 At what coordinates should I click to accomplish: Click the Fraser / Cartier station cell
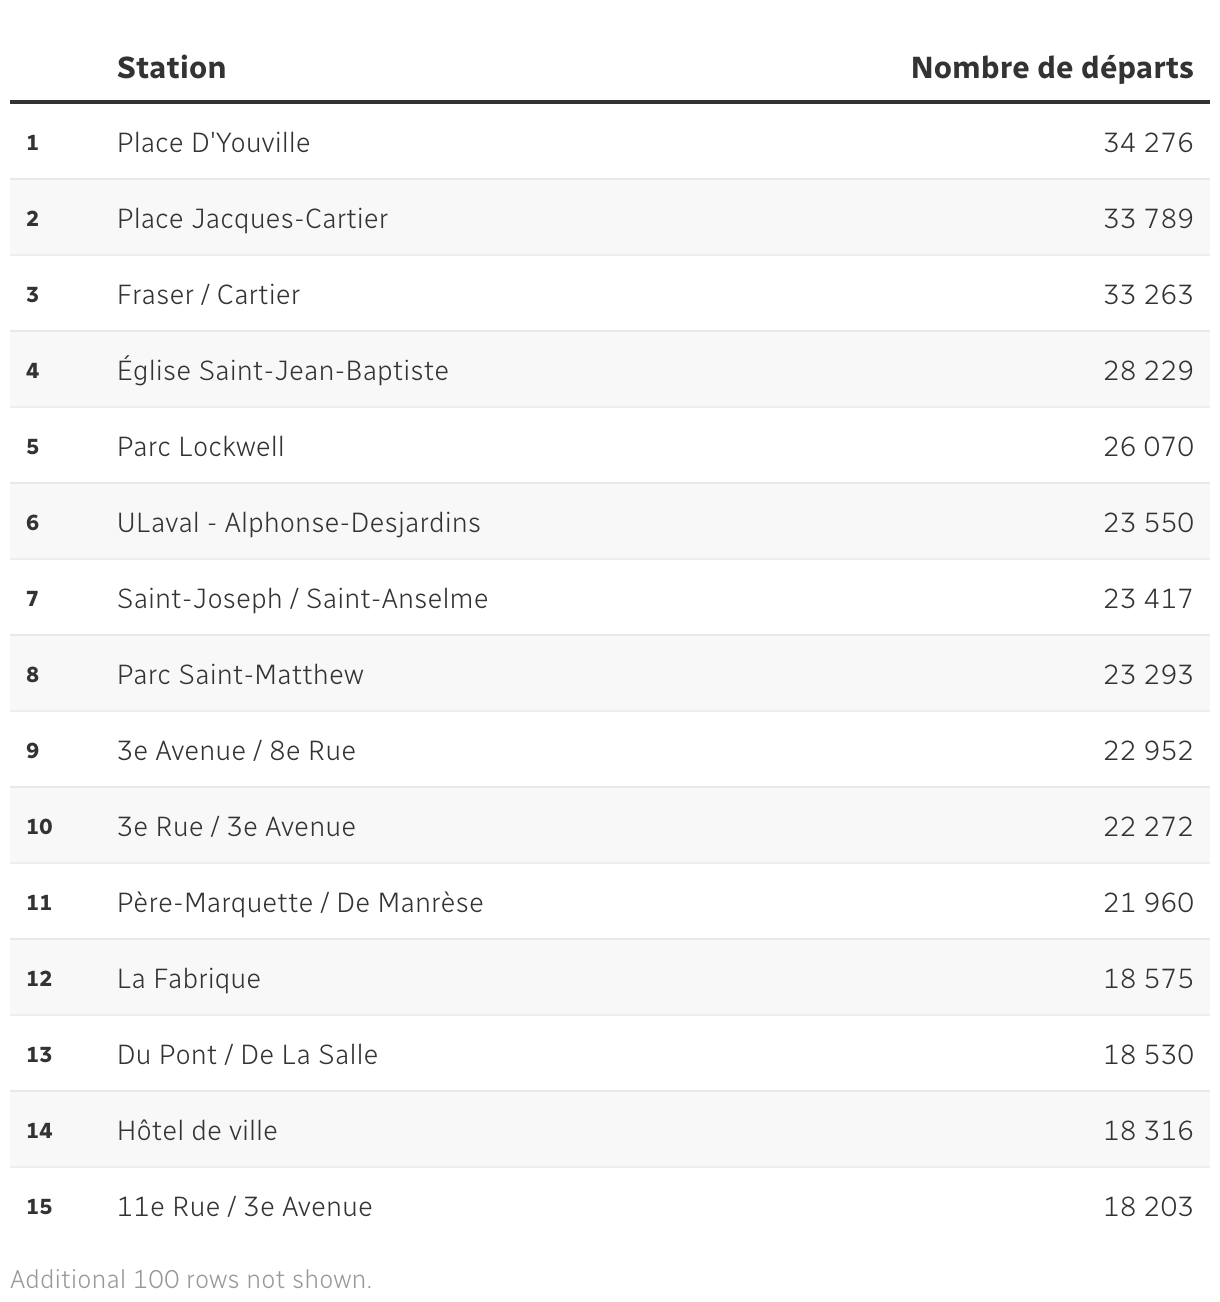click(x=208, y=295)
